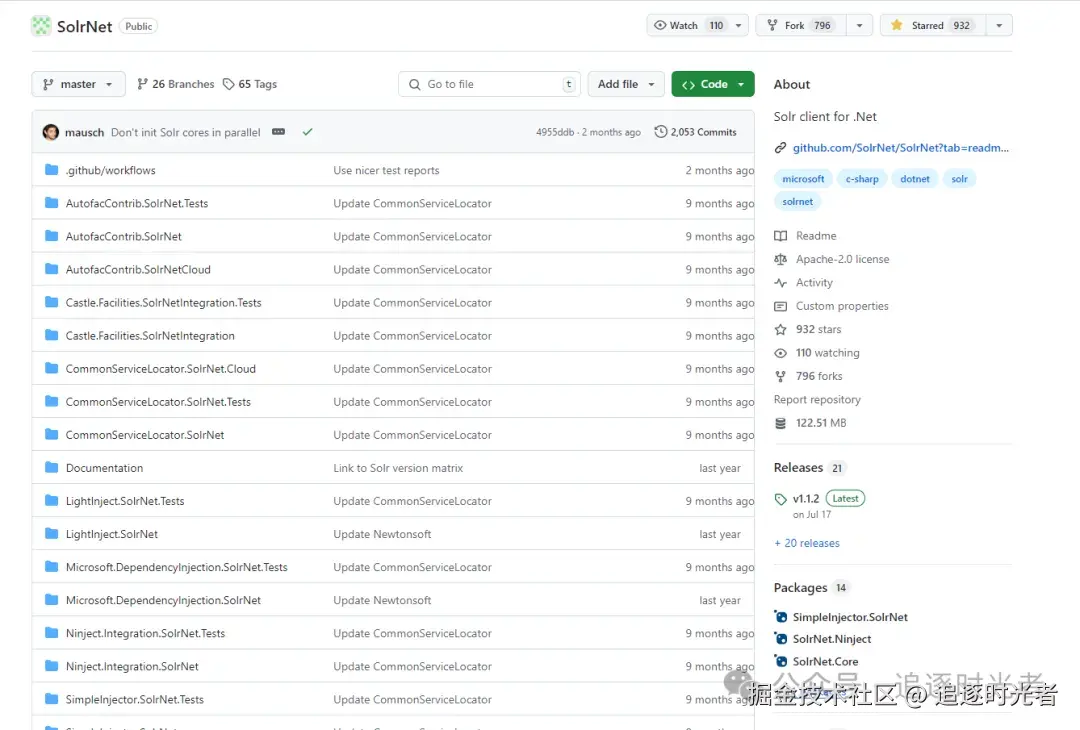Screen dimensions: 1080x730
Task: Click the link icon beside repository URL
Action: pyautogui.click(x=780, y=147)
